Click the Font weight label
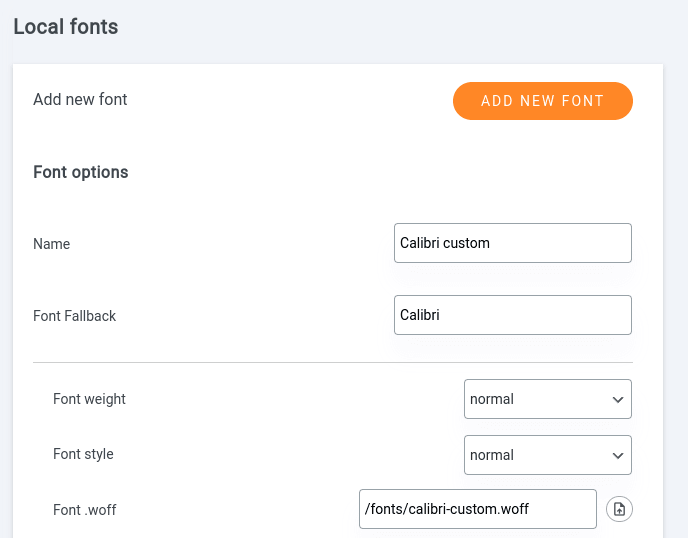 (89, 399)
